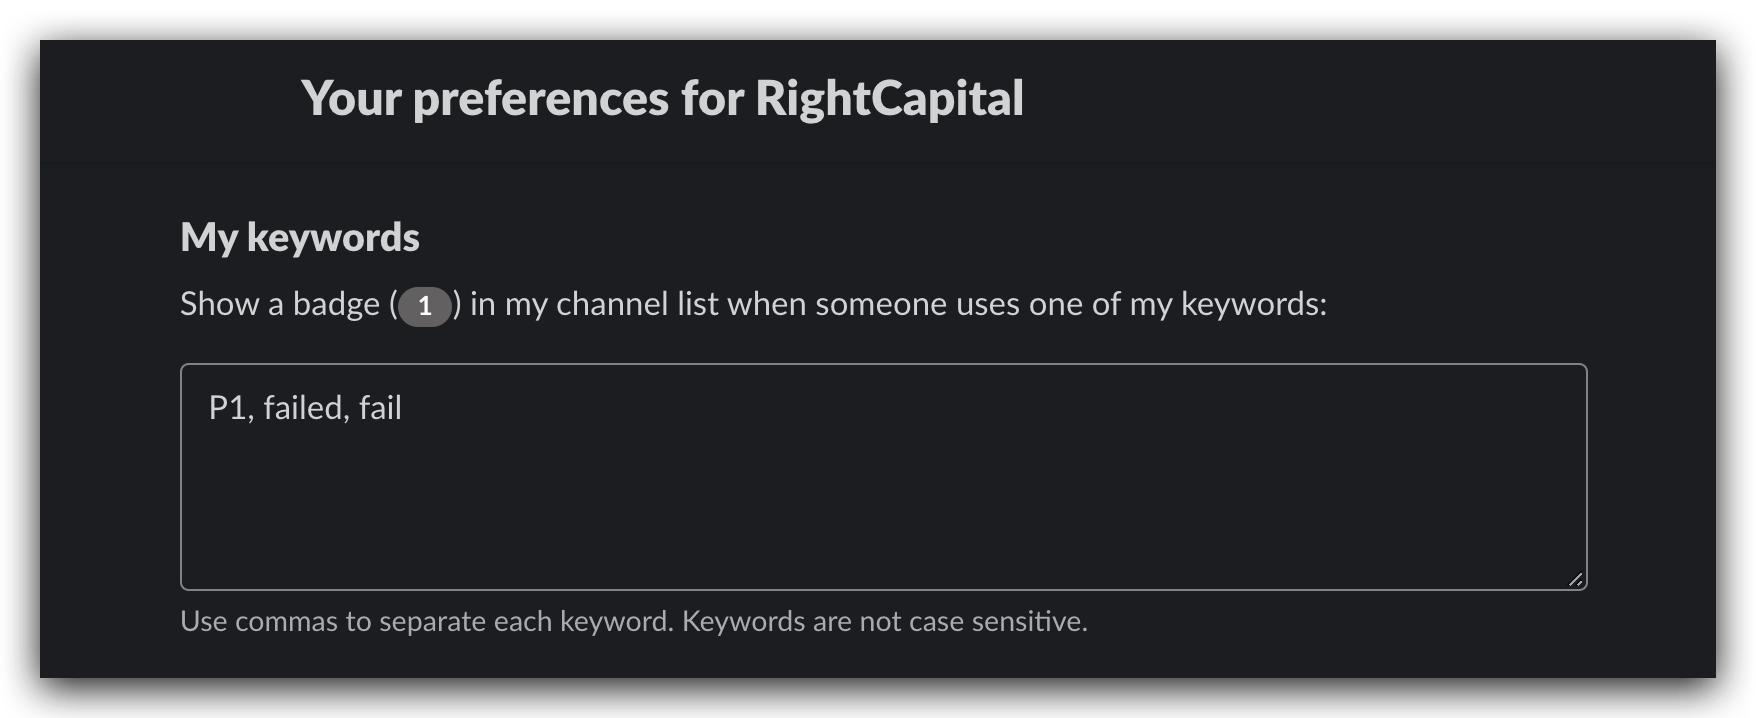
Task: Click the word "when" in the description
Action: [x=766, y=304]
